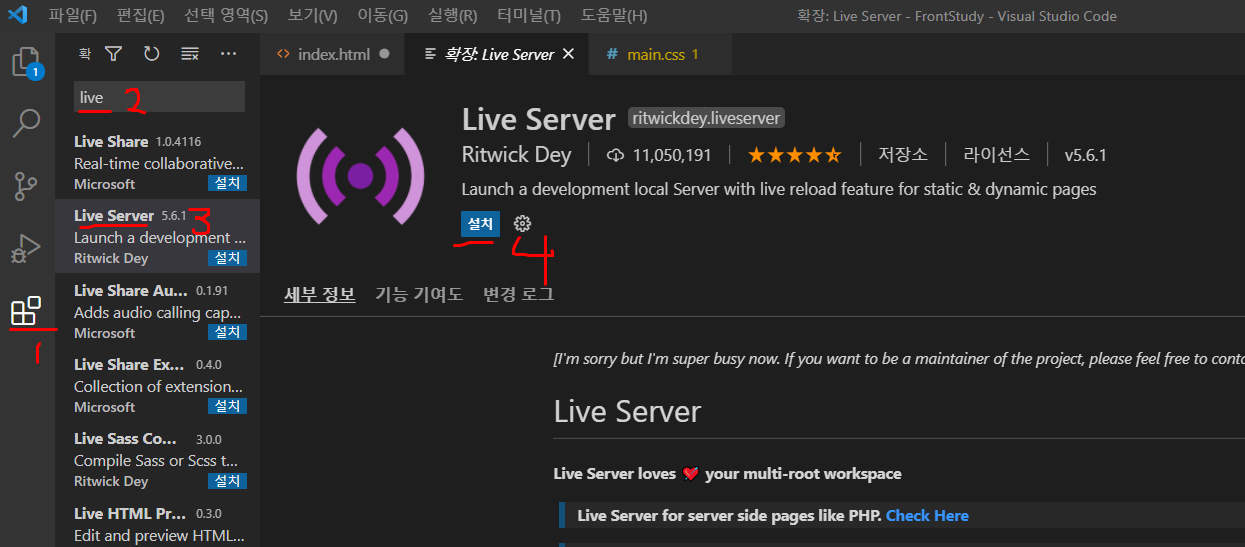1245x547 pixels.
Task: Select Live Share Extension Pack row
Action: [157, 385]
